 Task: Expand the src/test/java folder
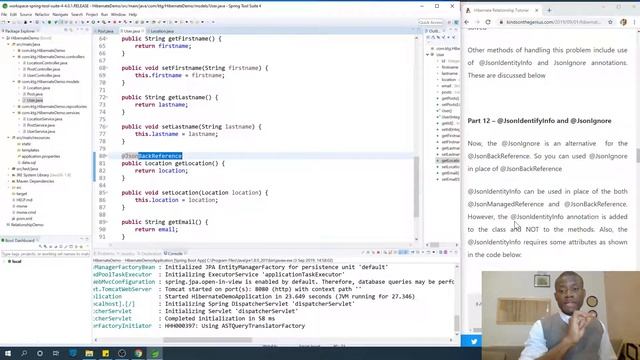click(x=9, y=169)
